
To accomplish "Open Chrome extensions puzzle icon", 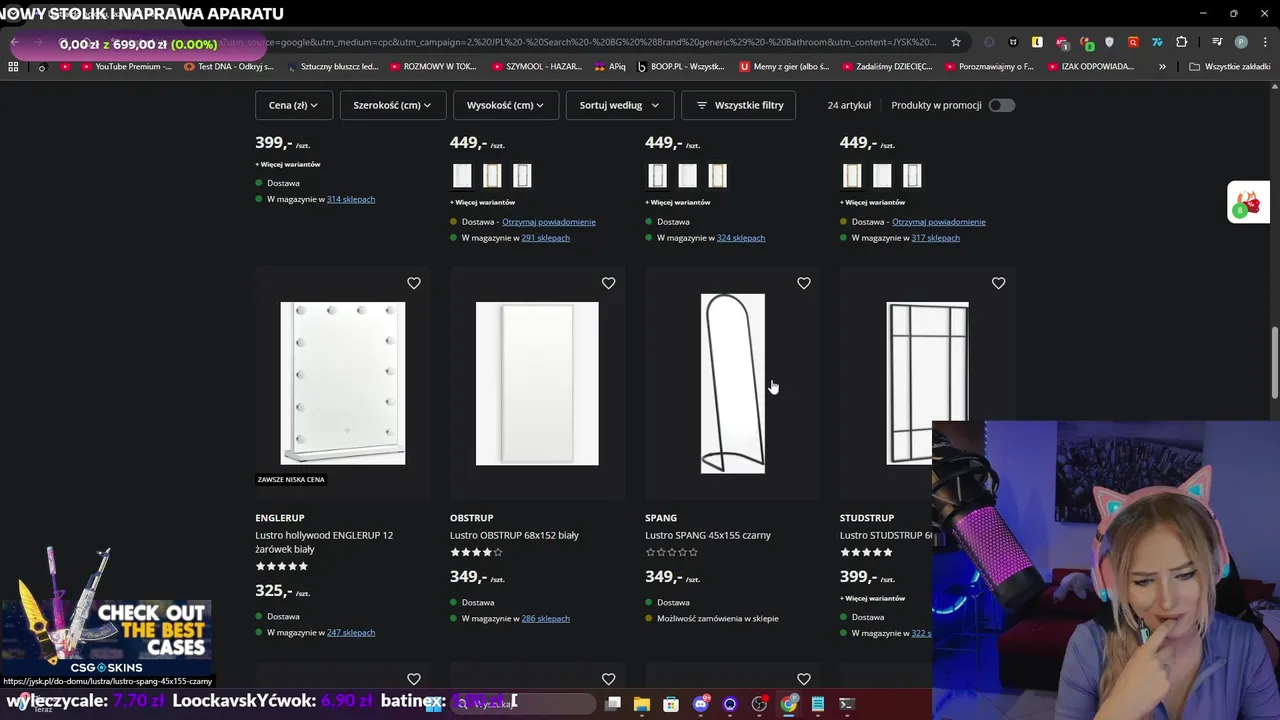I will (x=1182, y=42).
